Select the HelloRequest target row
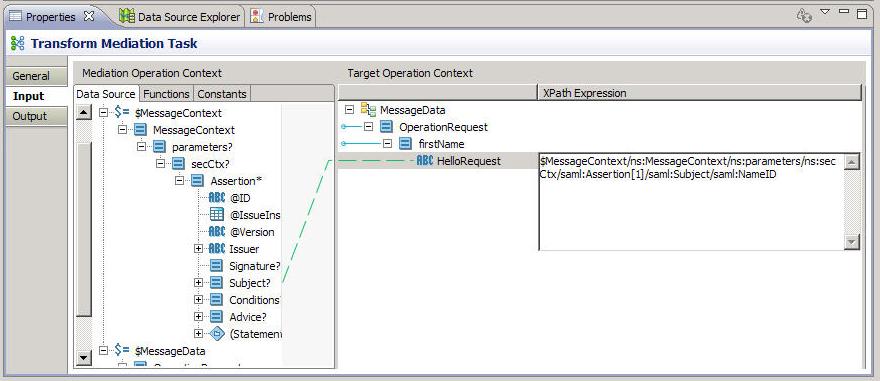Image resolution: width=880 pixels, height=381 pixels. tap(438, 161)
